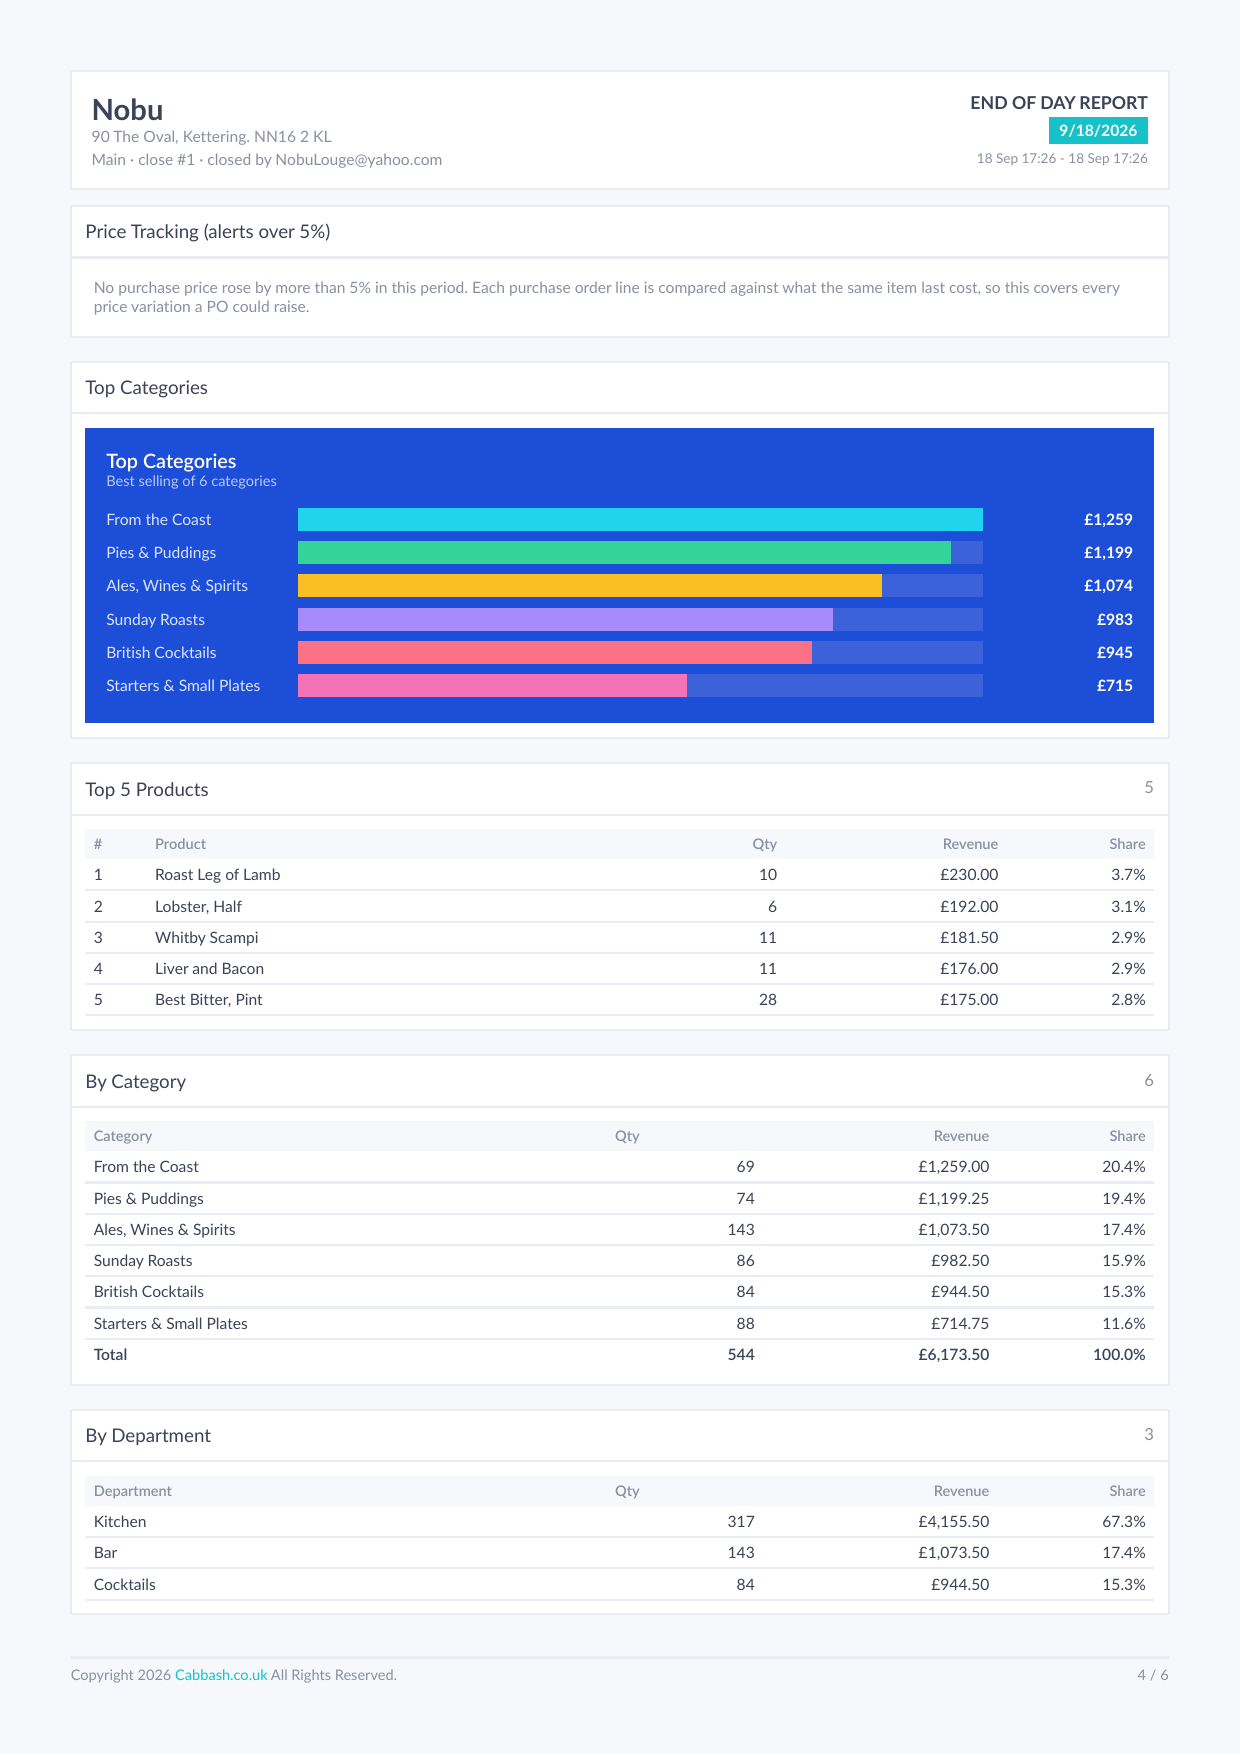Click the £982.50 Sunday Roasts revenue
Viewport: 1240px width, 1755px height.
960,1261
